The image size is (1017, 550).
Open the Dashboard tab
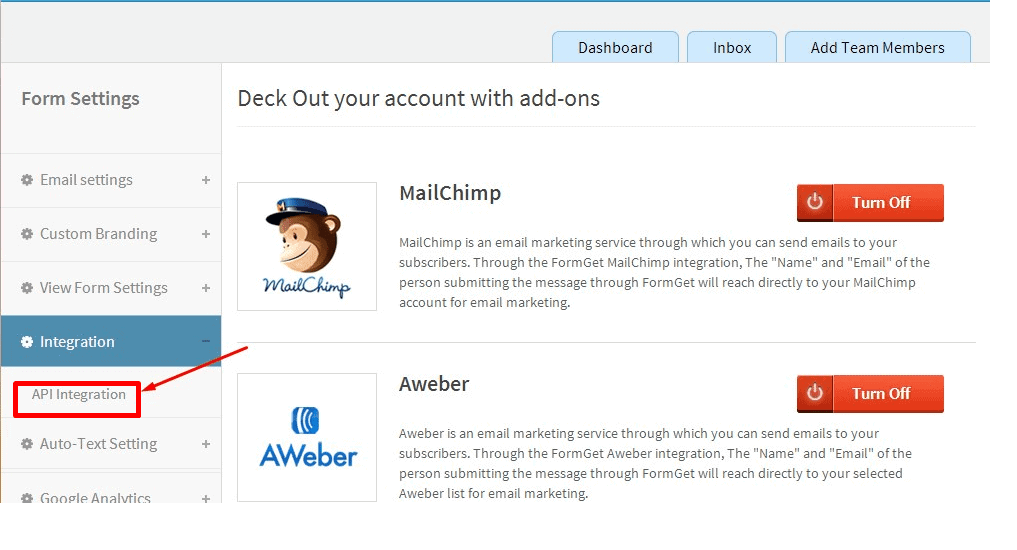click(x=615, y=47)
